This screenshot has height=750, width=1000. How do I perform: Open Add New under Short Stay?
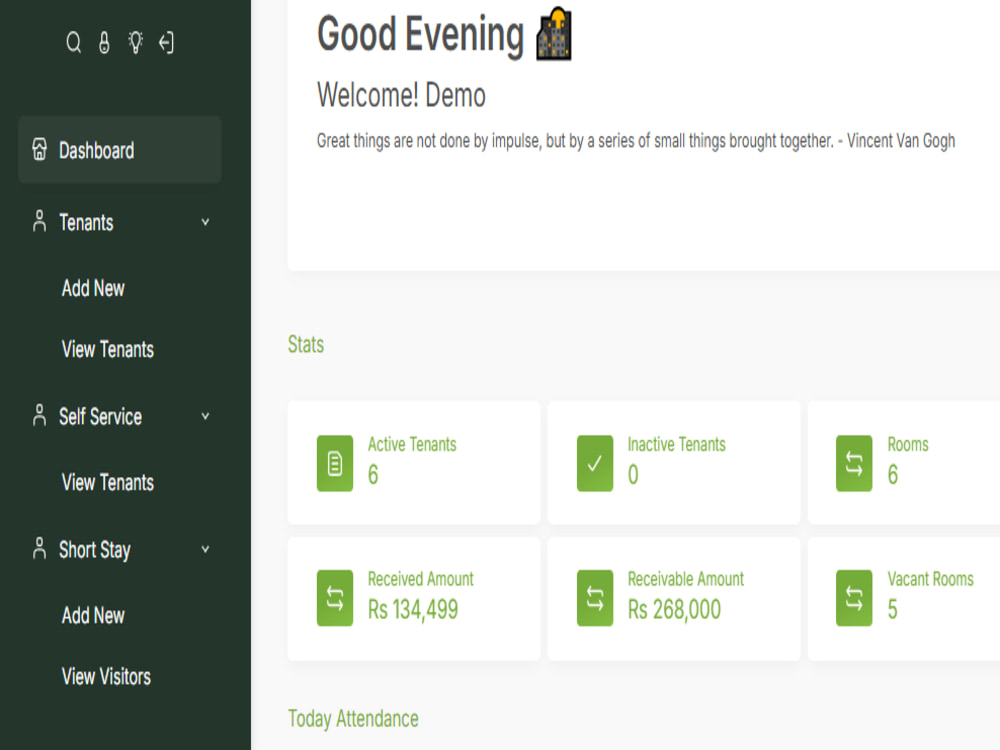point(93,615)
